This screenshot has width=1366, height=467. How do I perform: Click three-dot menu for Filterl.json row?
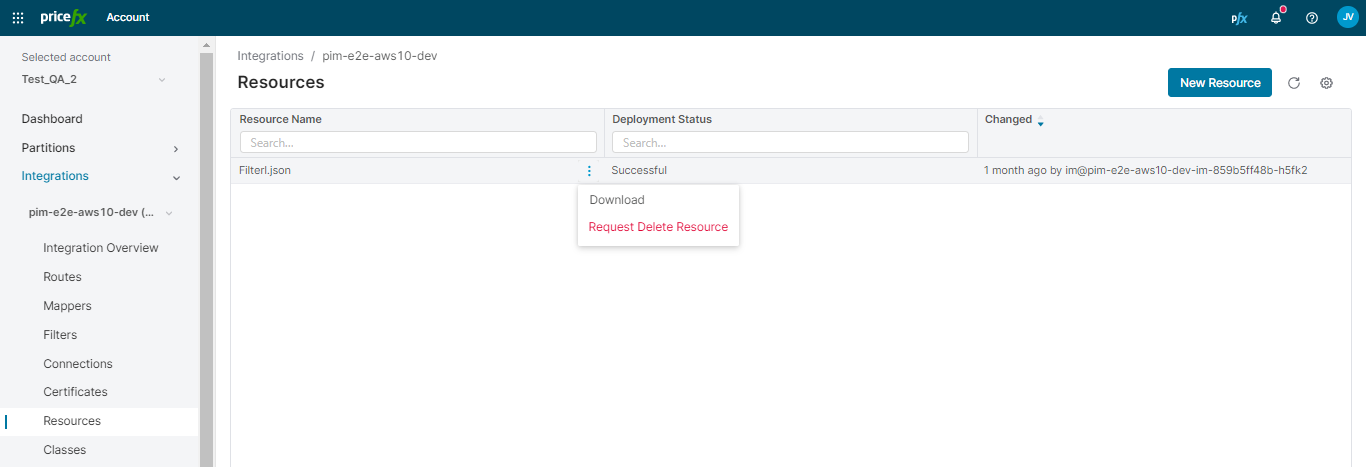[x=589, y=171]
